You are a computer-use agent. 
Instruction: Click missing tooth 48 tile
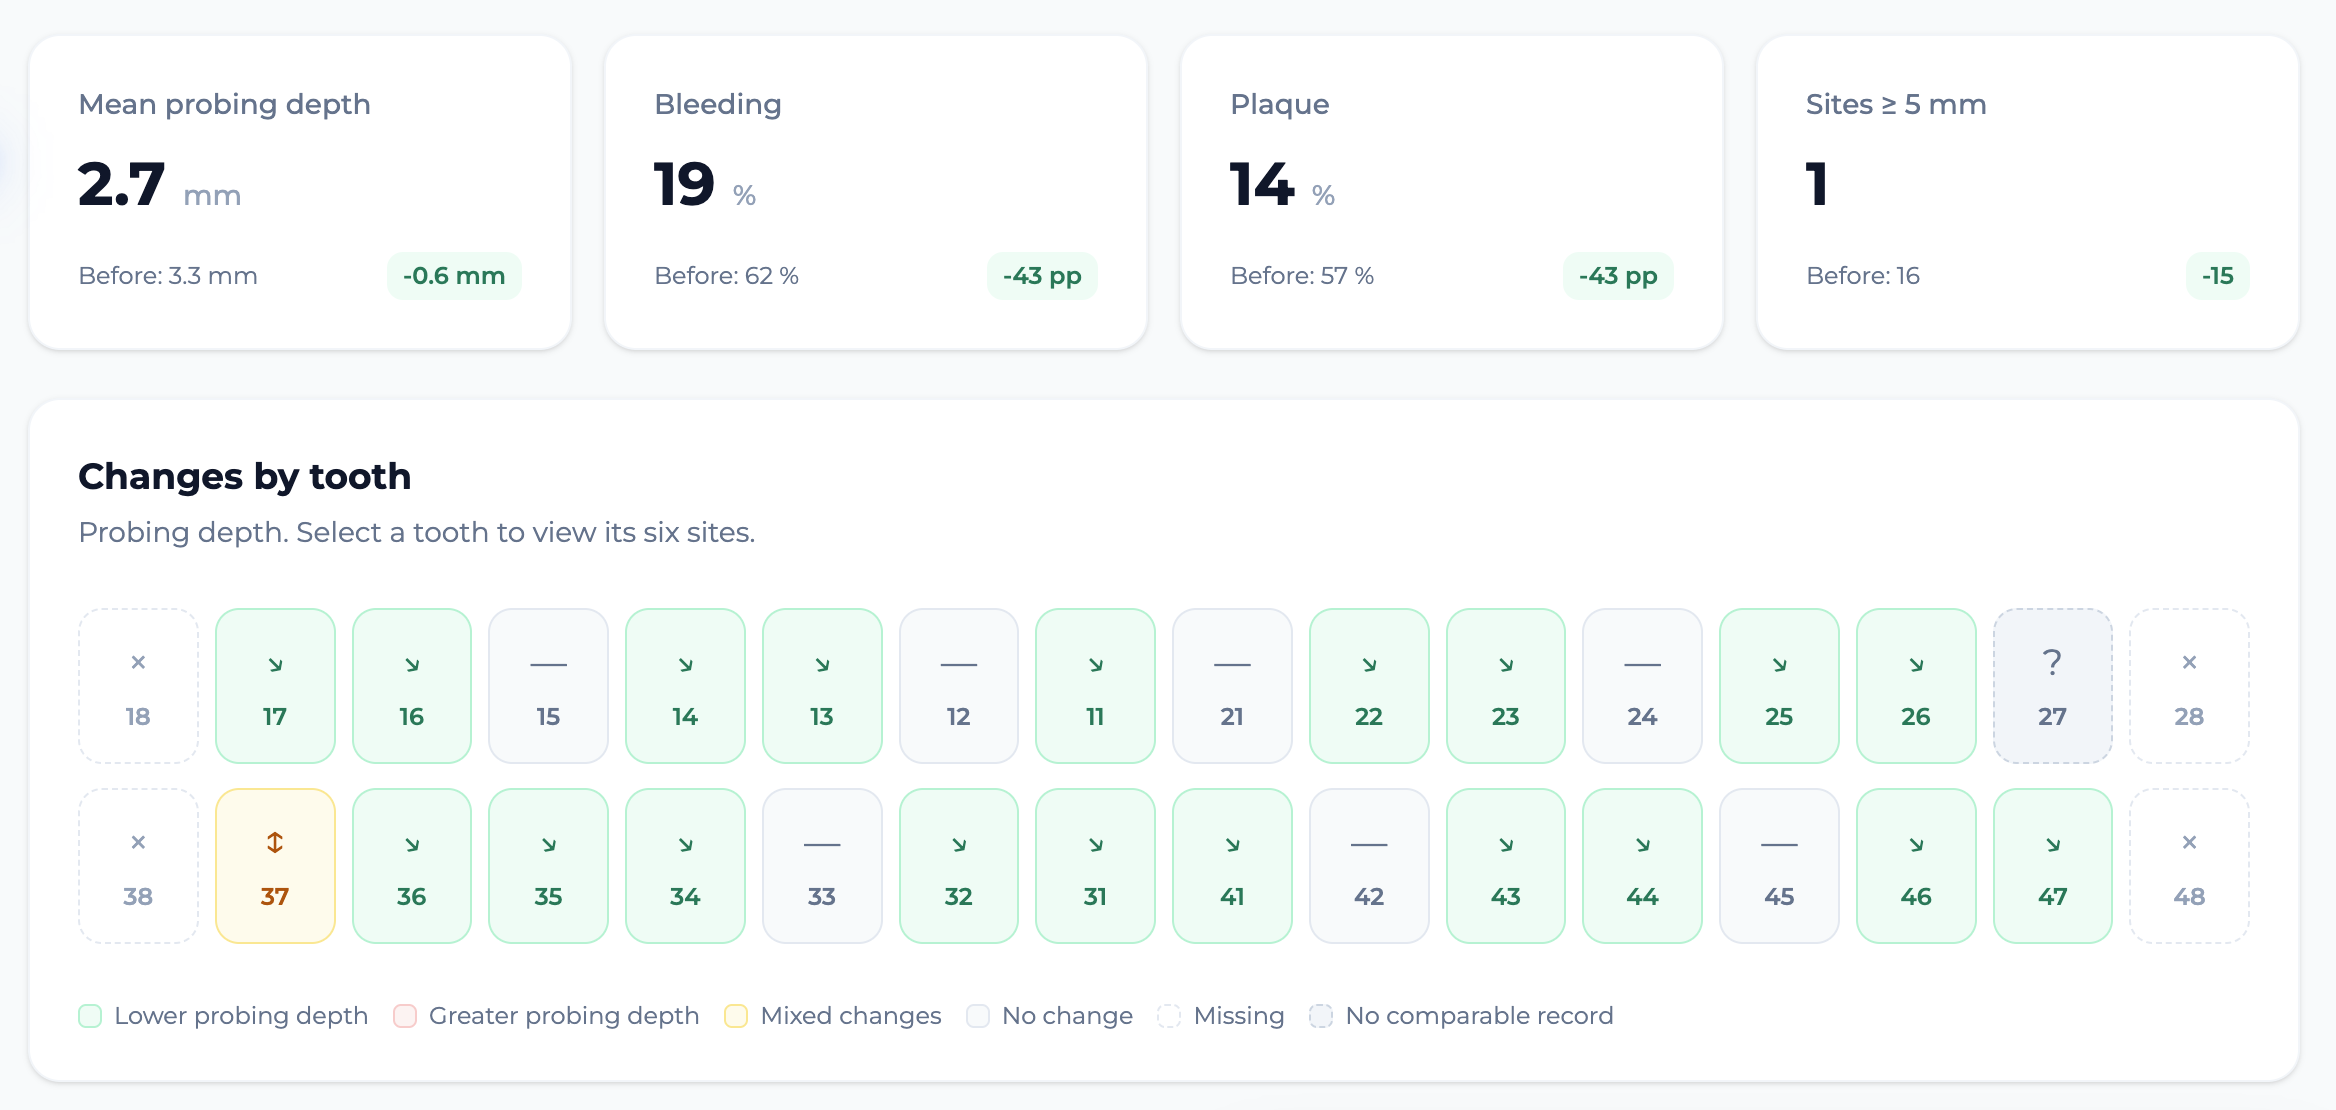pyautogui.click(x=2189, y=866)
